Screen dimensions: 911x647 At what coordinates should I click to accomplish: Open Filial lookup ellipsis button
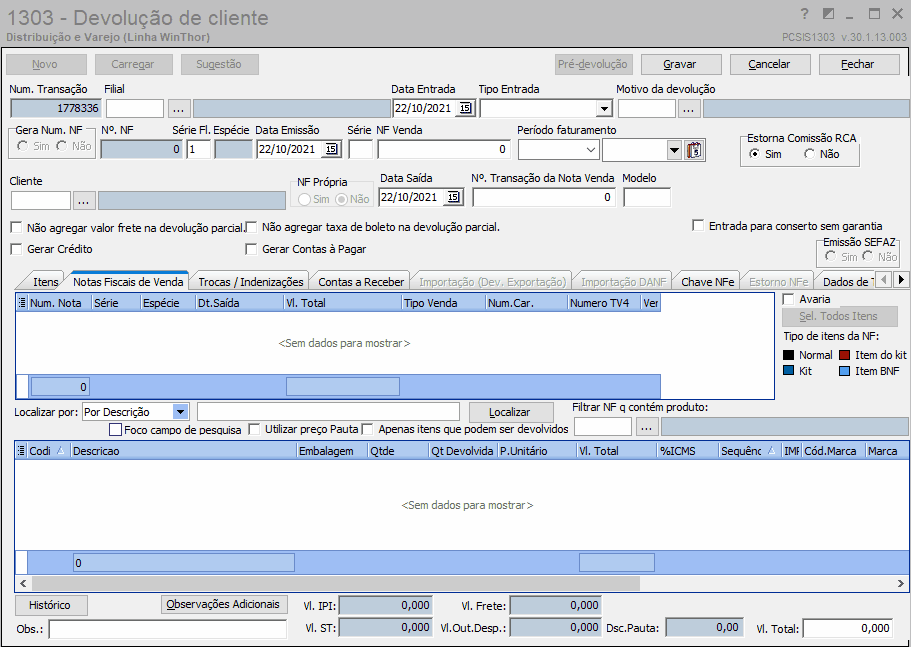coord(179,109)
